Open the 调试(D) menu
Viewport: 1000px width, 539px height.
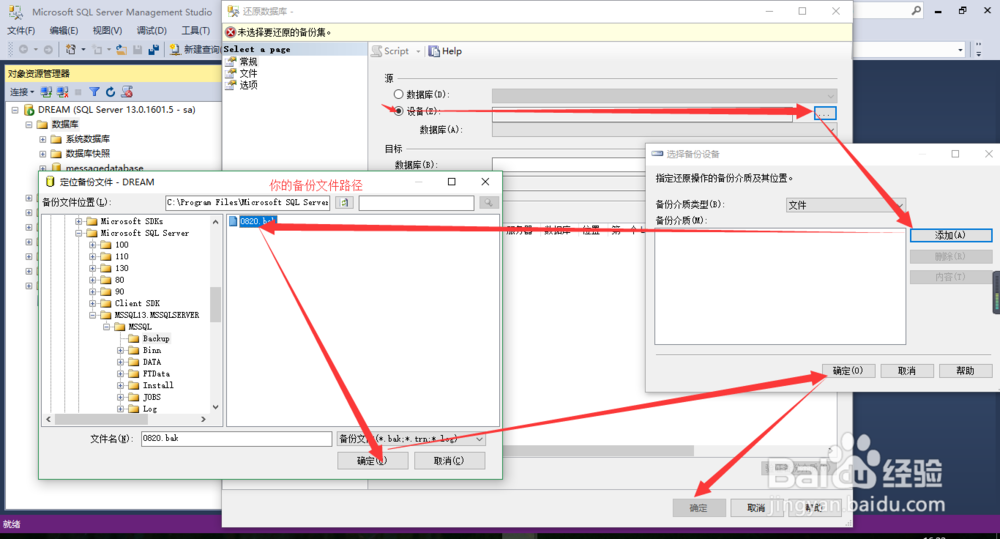pyautogui.click(x=151, y=31)
